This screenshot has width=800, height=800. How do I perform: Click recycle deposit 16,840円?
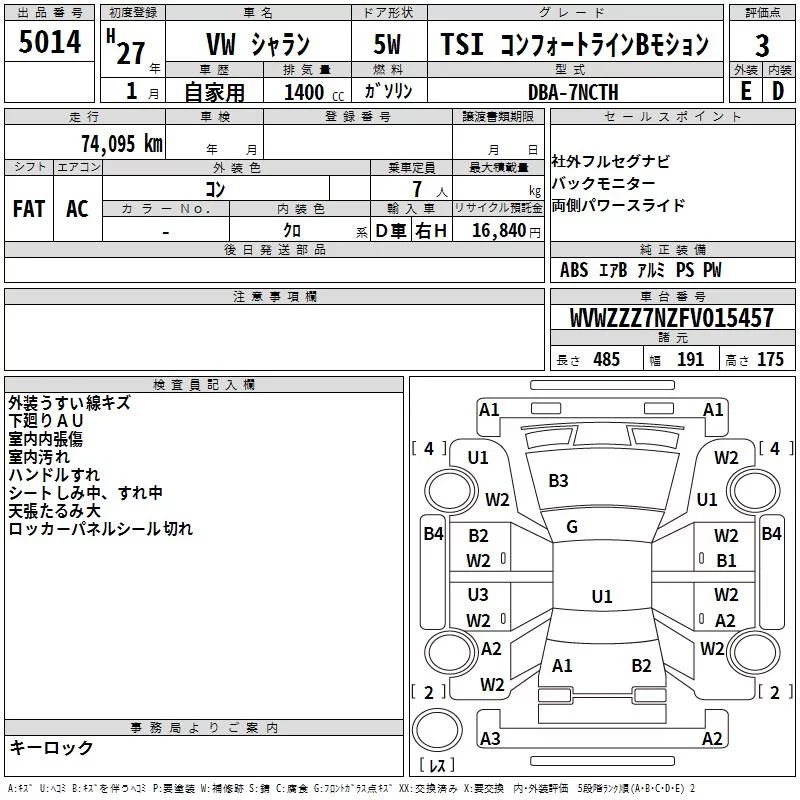pos(506,231)
